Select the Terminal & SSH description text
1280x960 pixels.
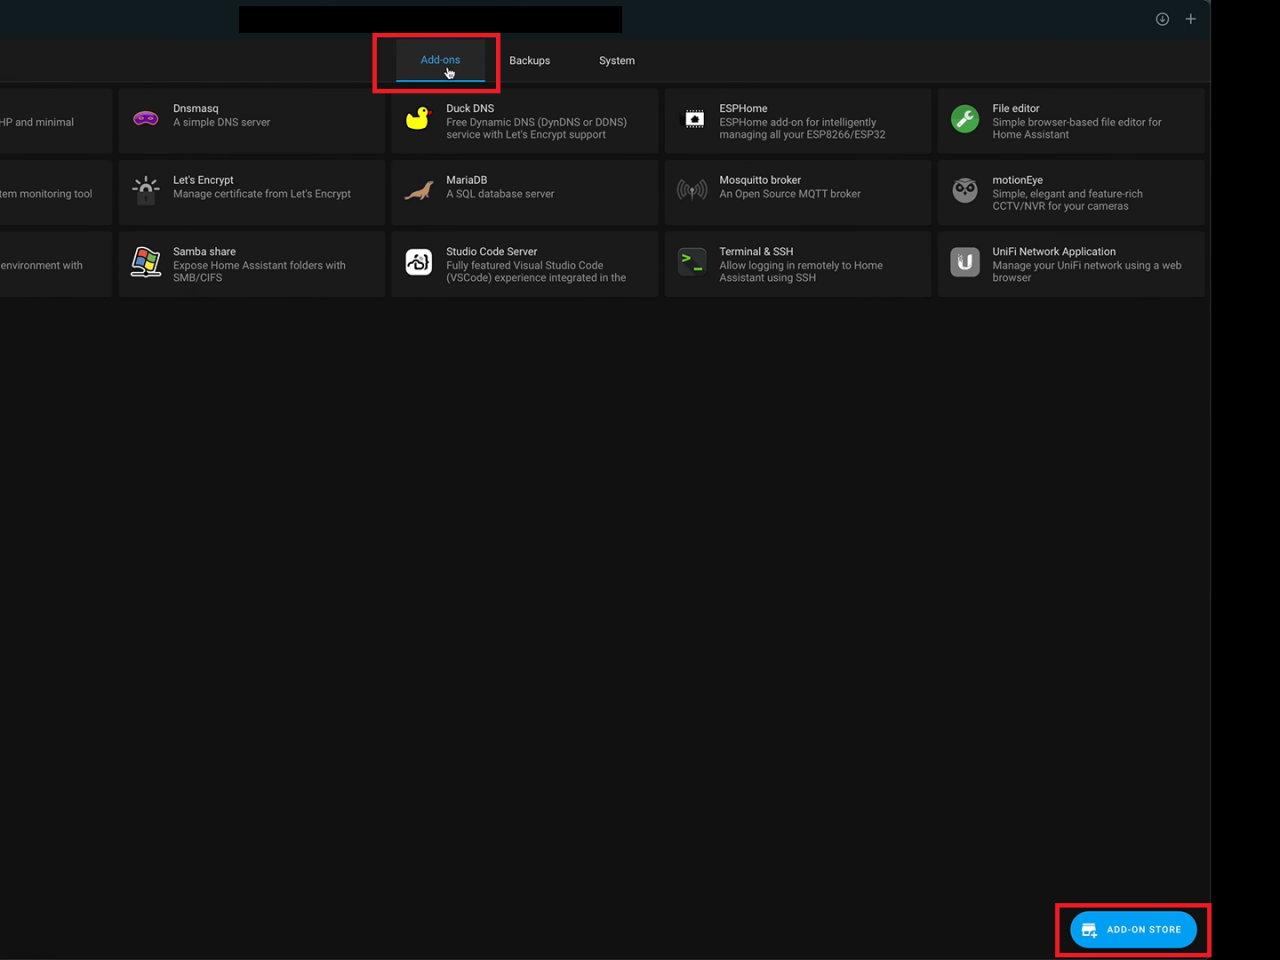800,272
